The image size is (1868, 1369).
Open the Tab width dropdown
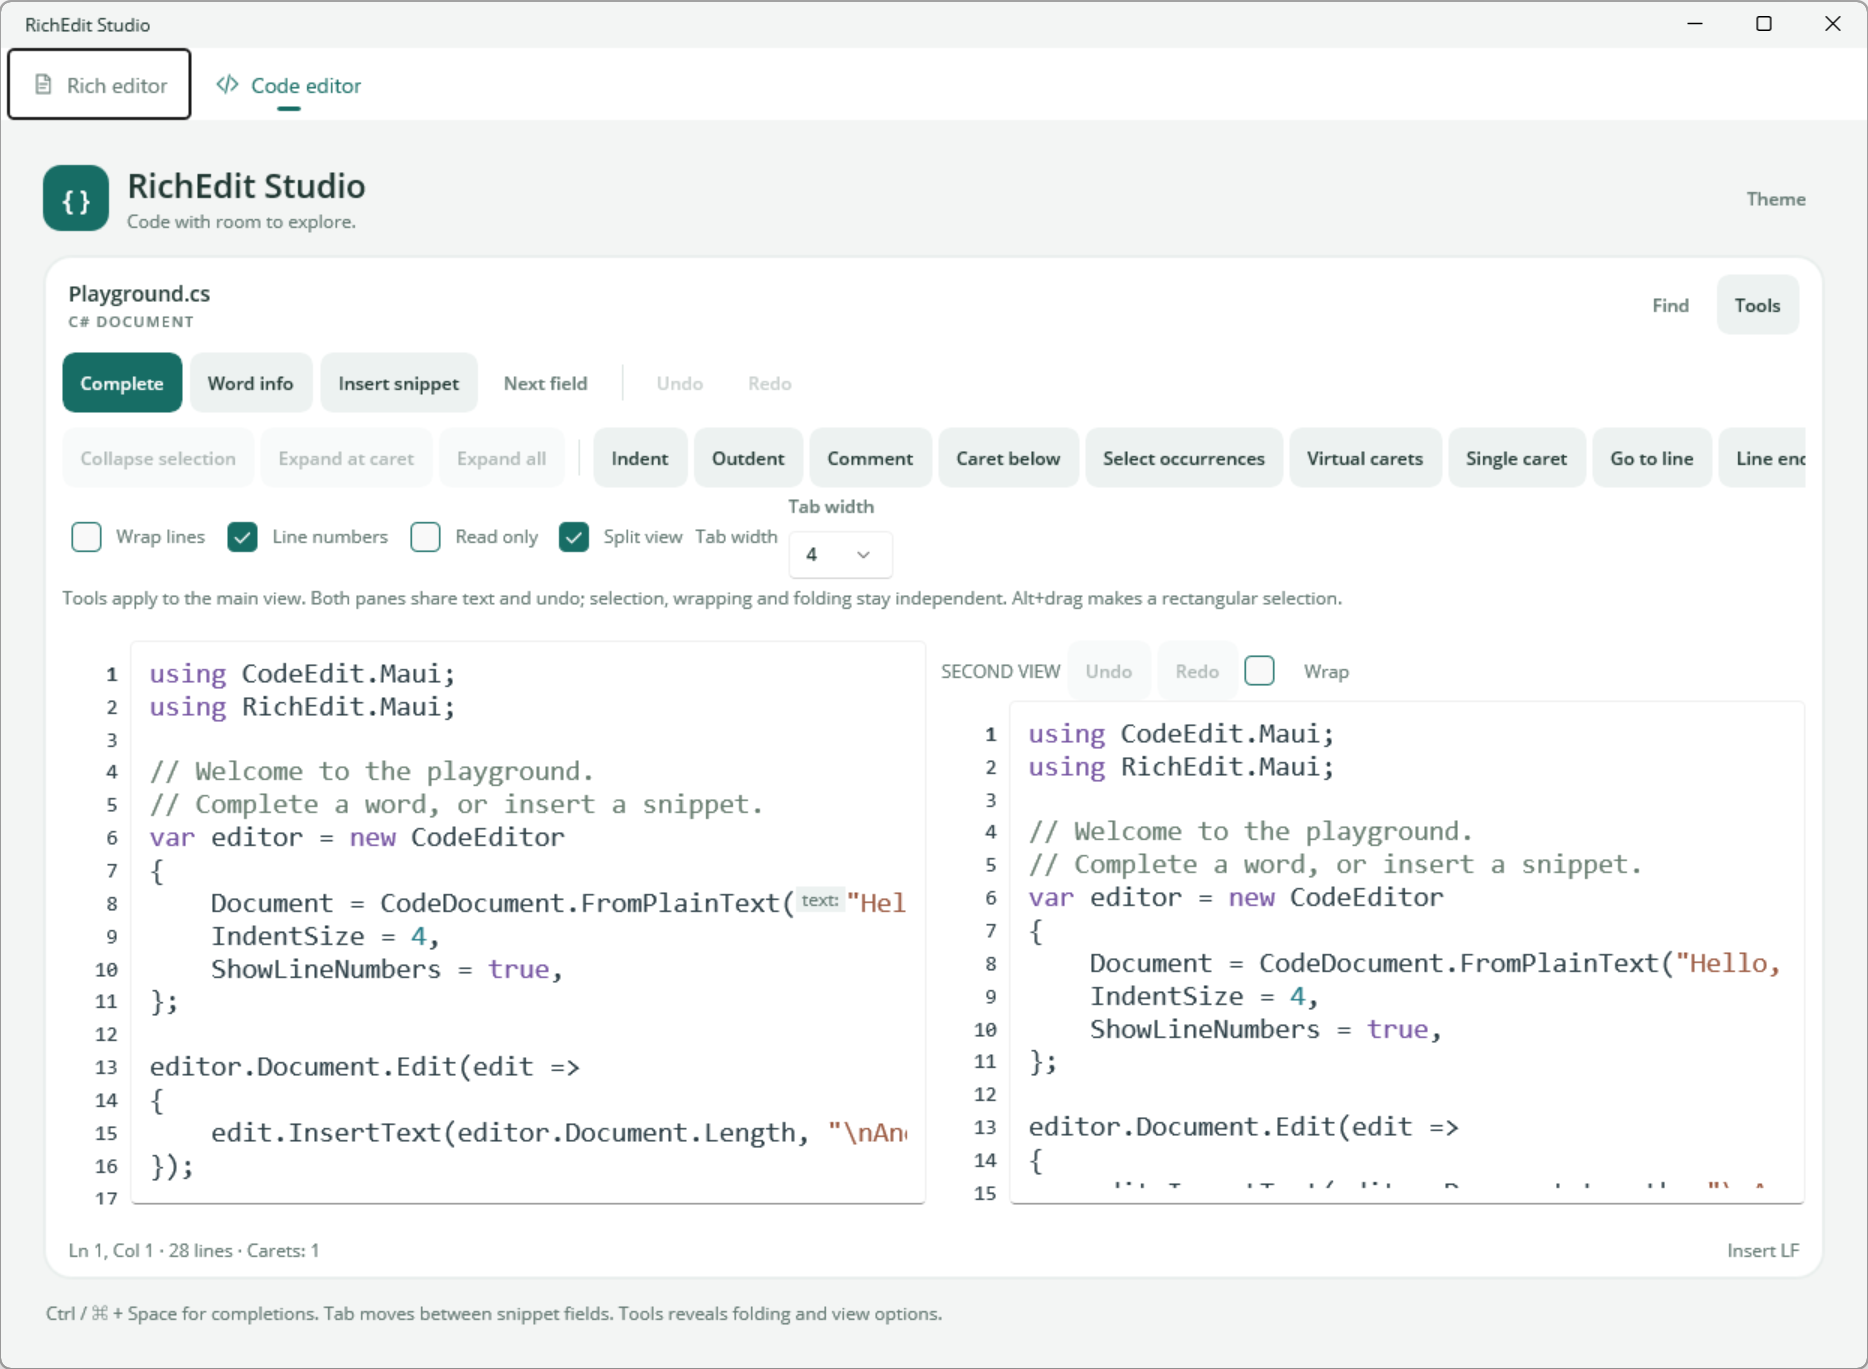[840, 554]
